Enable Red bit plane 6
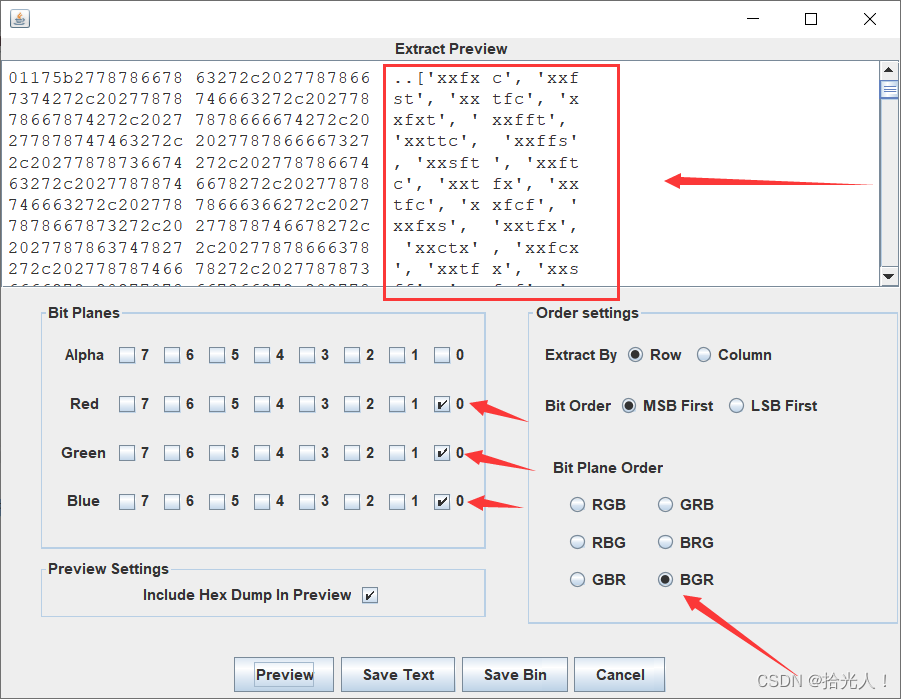The width and height of the screenshot is (901, 699). point(172,404)
